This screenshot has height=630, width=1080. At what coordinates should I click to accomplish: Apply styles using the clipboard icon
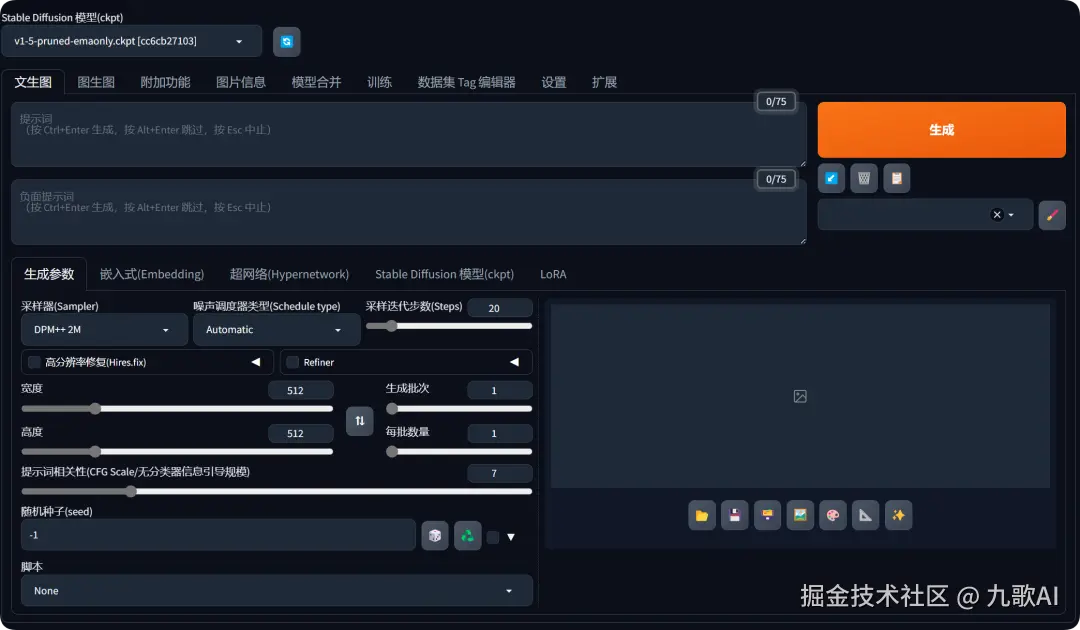pos(896,177)
